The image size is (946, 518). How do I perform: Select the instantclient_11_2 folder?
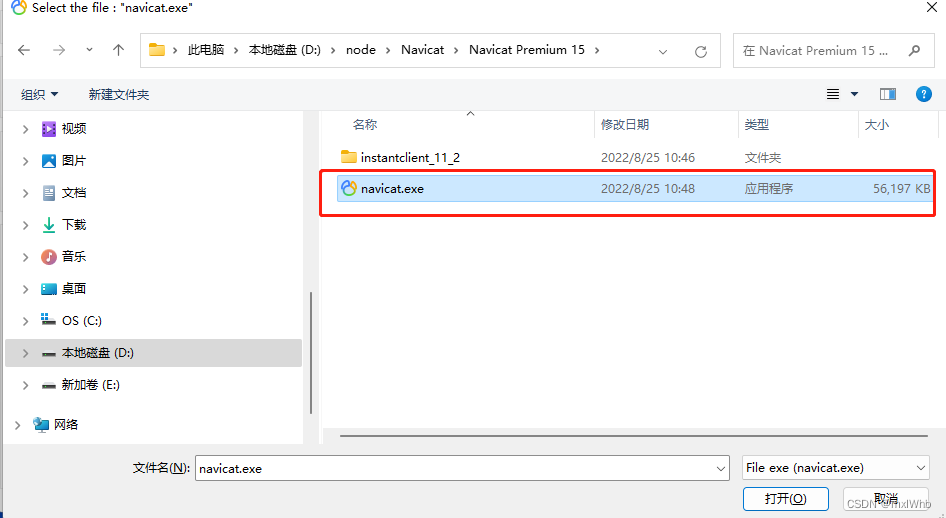(410, 157)
